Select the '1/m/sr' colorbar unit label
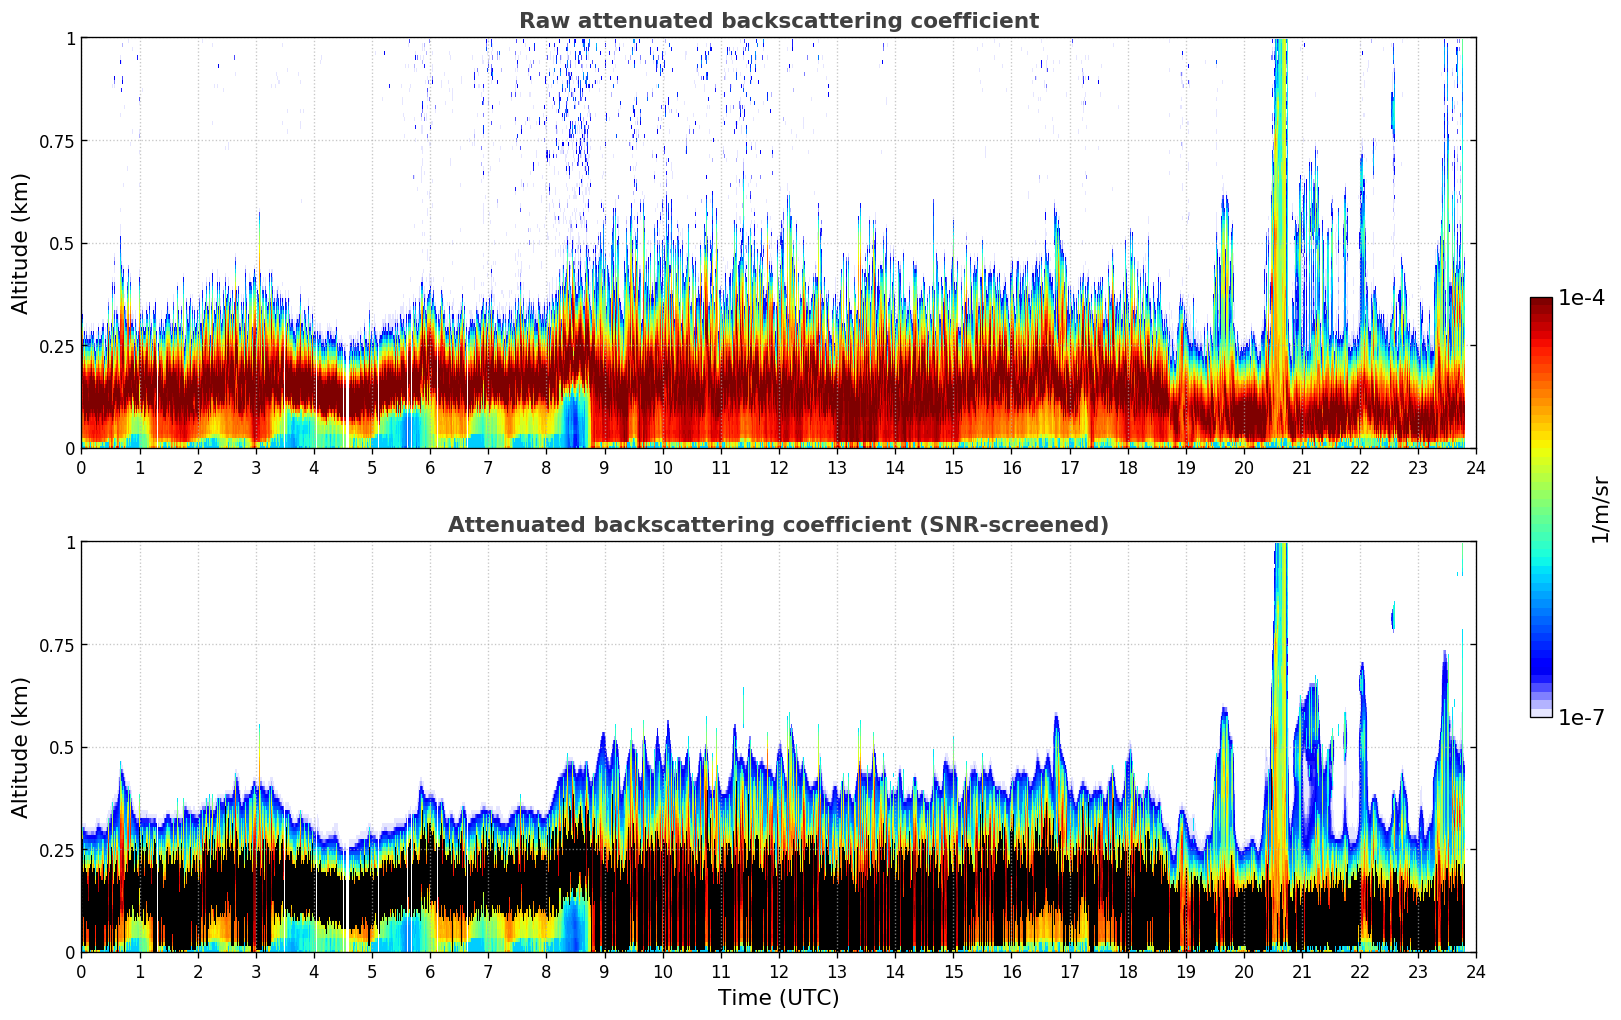 click(1600, 508)
